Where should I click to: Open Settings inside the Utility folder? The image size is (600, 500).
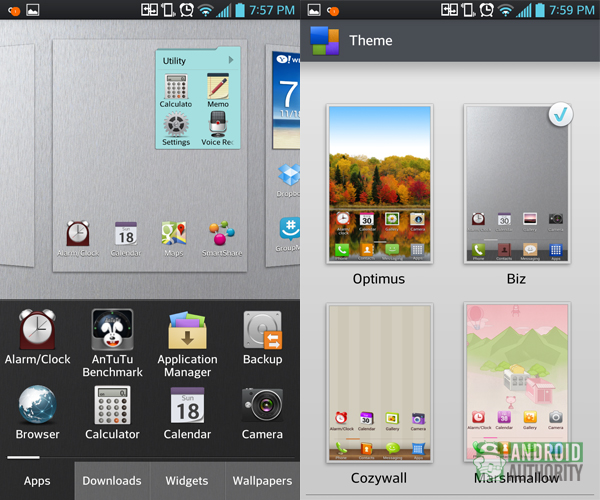(176, 125)
